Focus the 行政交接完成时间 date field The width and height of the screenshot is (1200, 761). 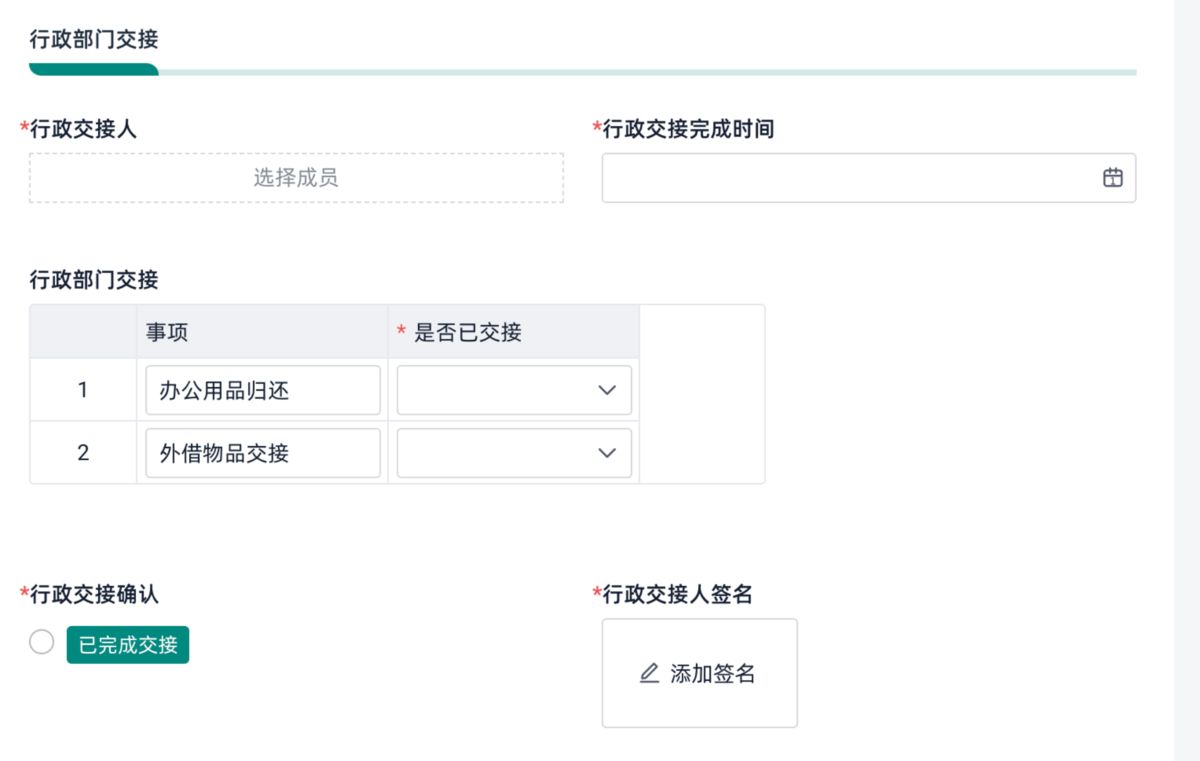pyautogui.click(x=850, y=178)
